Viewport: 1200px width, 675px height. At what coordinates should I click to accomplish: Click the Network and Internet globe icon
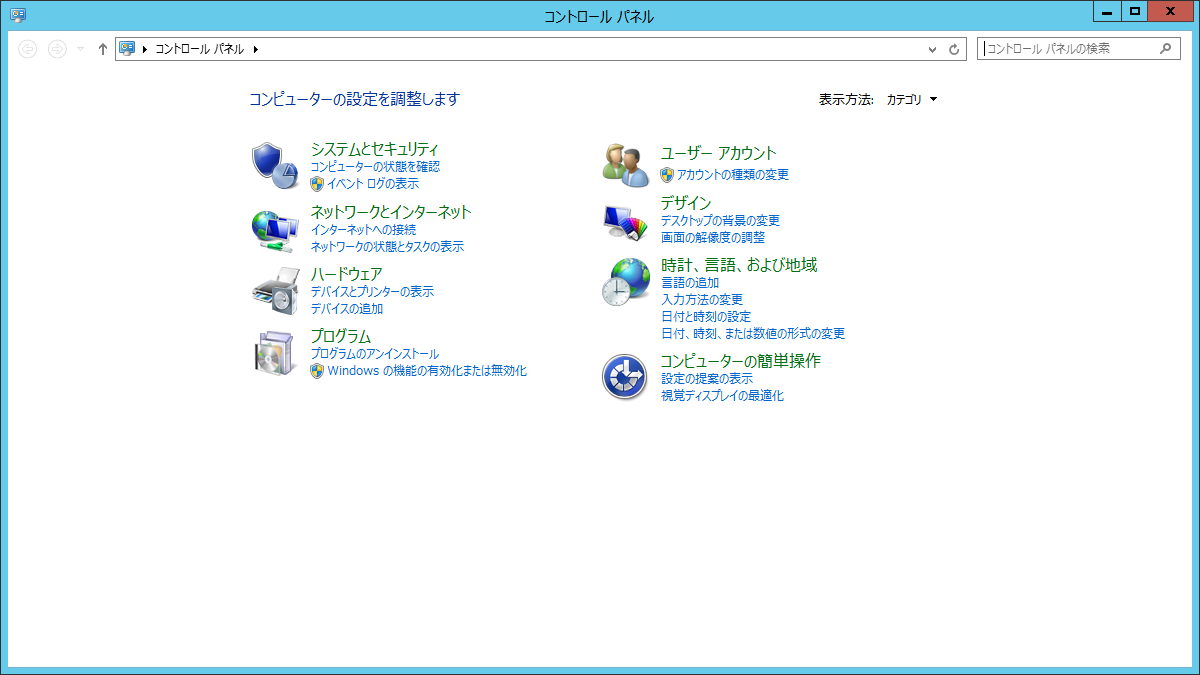point(273,230)
